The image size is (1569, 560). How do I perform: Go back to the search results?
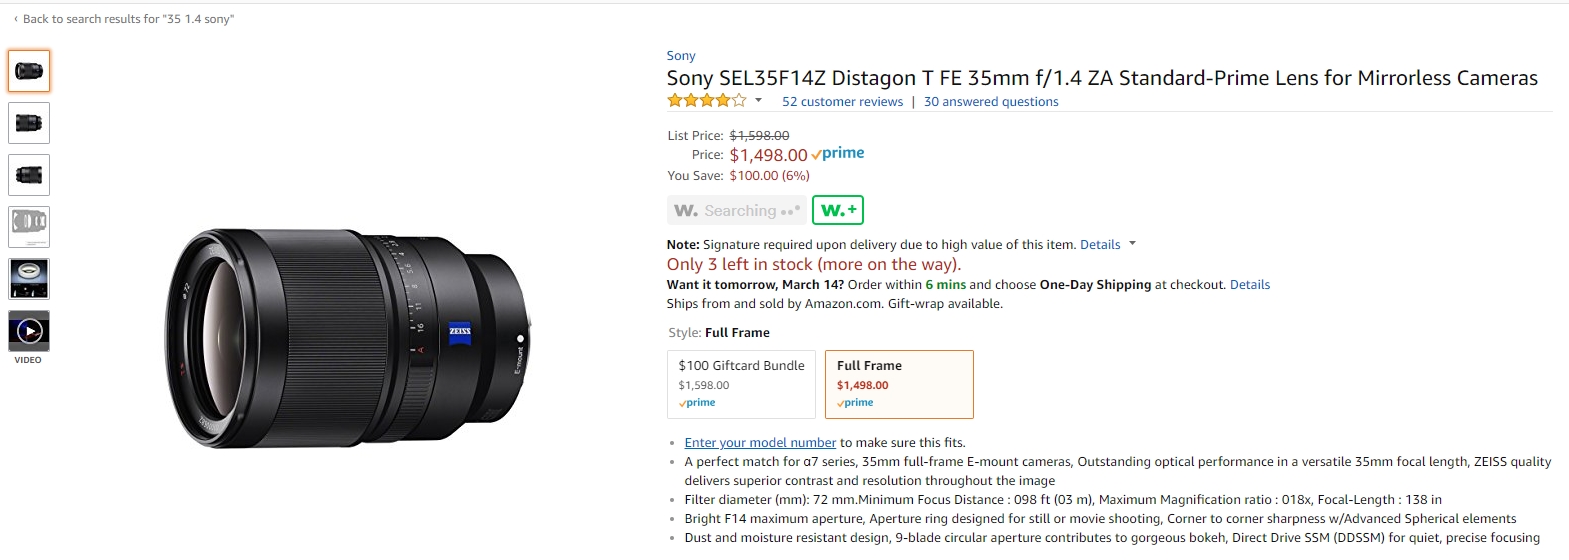(x=124, y=19)
